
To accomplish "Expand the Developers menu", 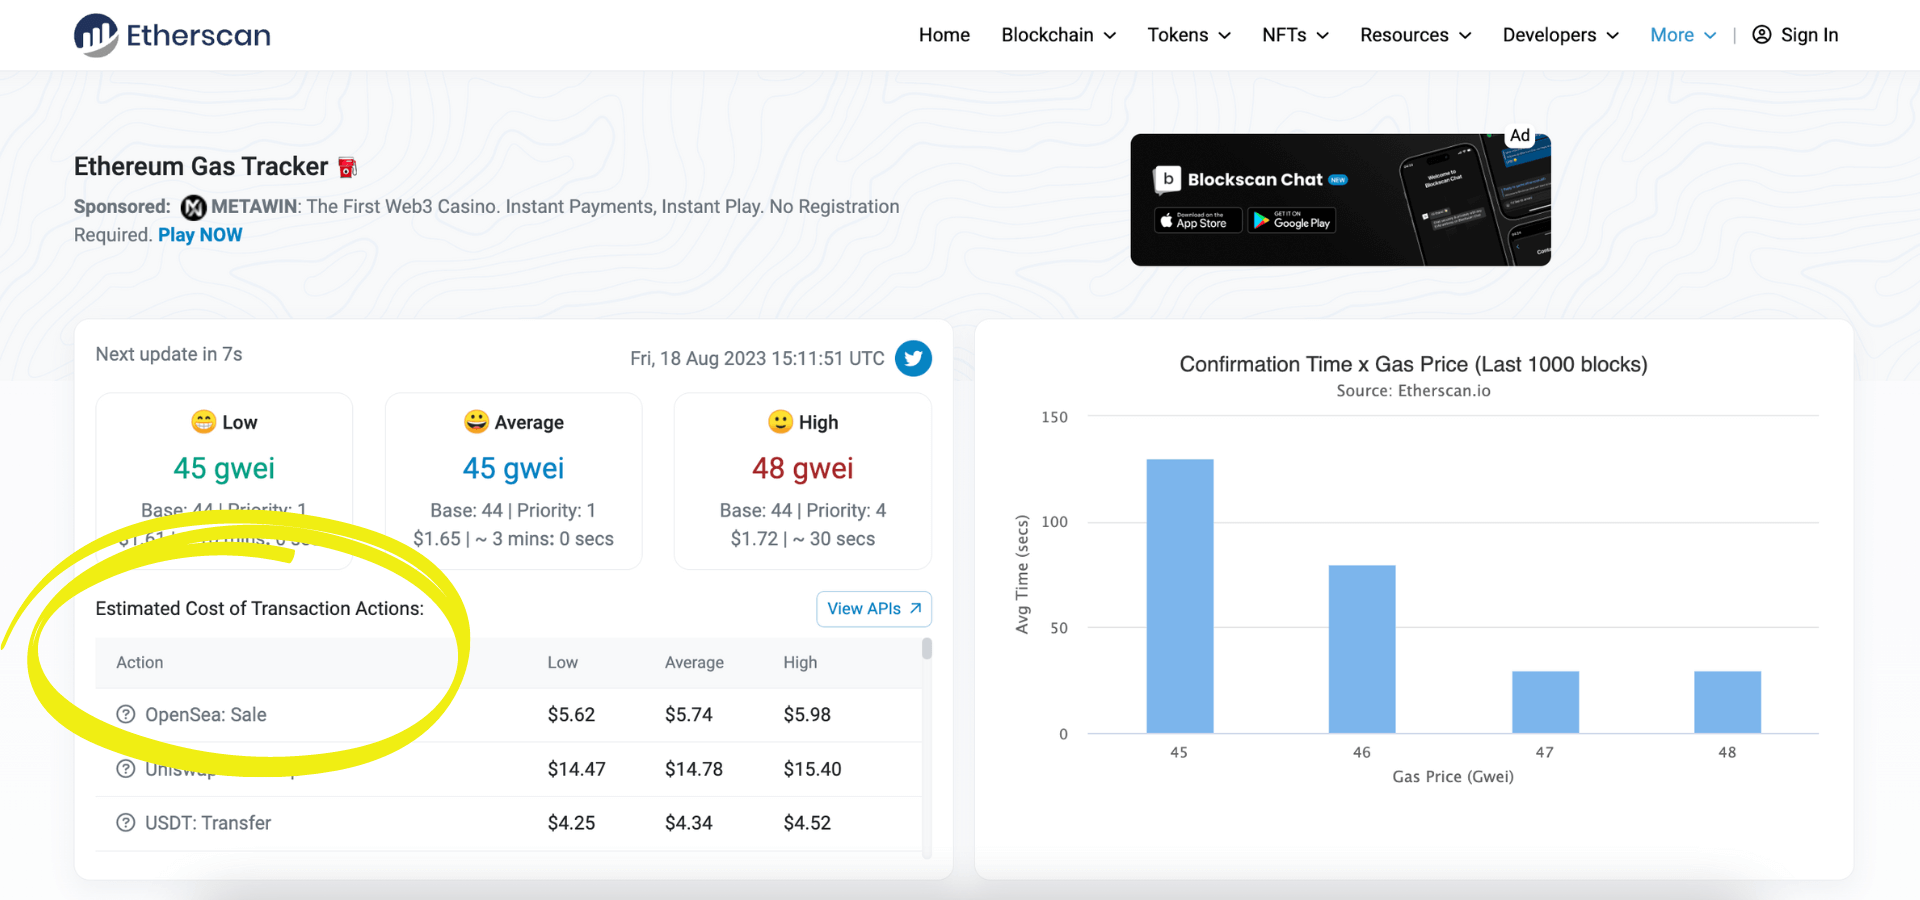I will [x=1560, y=35].
